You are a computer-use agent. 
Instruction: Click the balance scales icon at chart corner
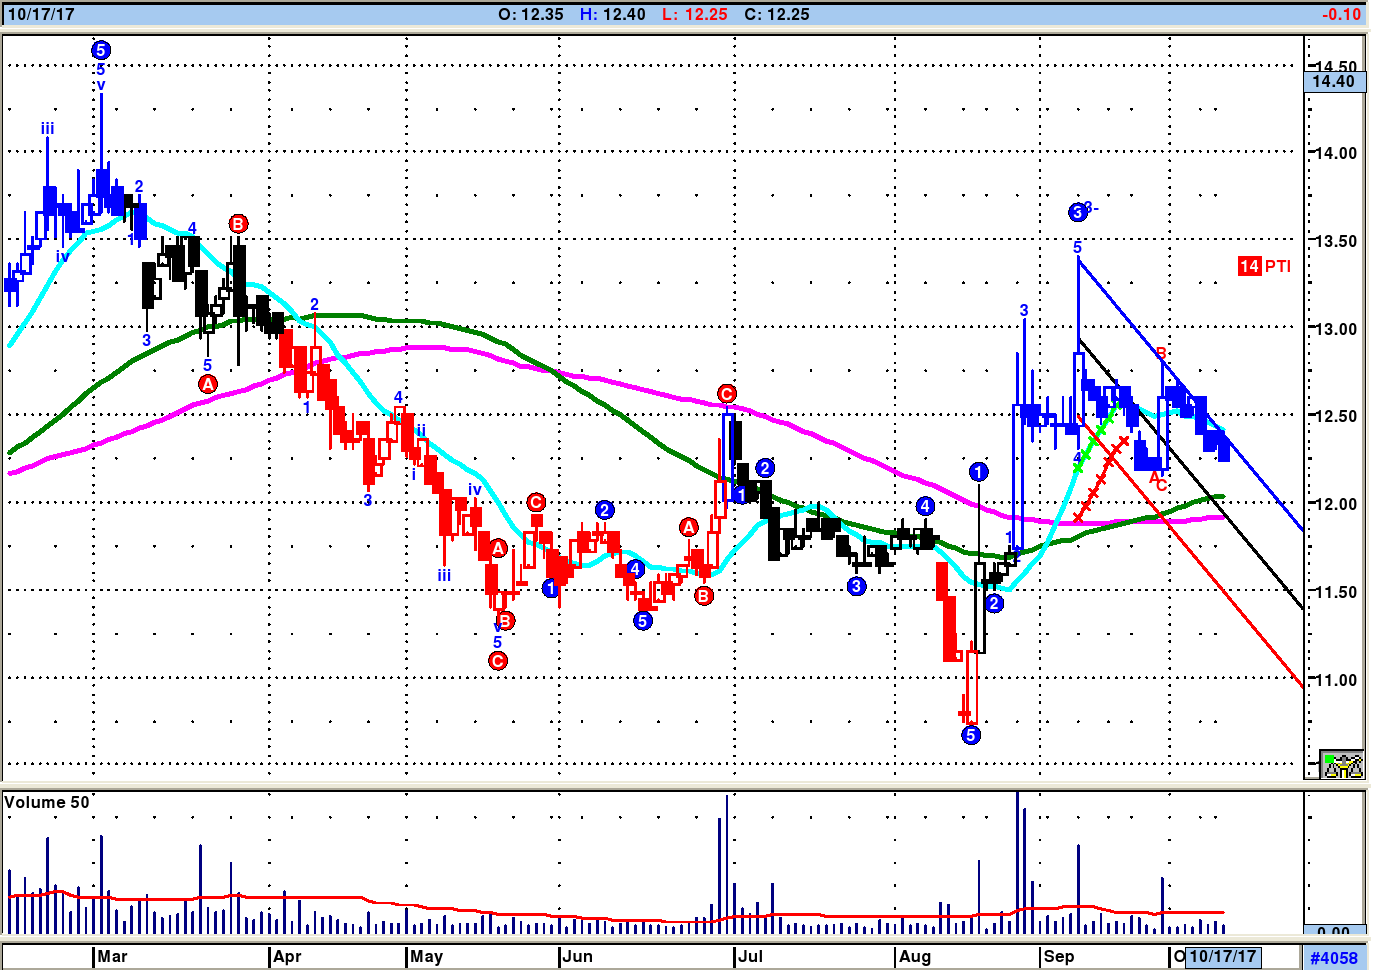pos(1341,765)
